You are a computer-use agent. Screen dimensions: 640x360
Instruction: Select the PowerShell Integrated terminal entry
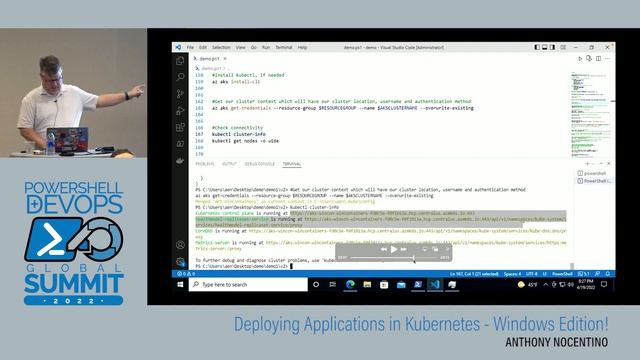[594, 181]
